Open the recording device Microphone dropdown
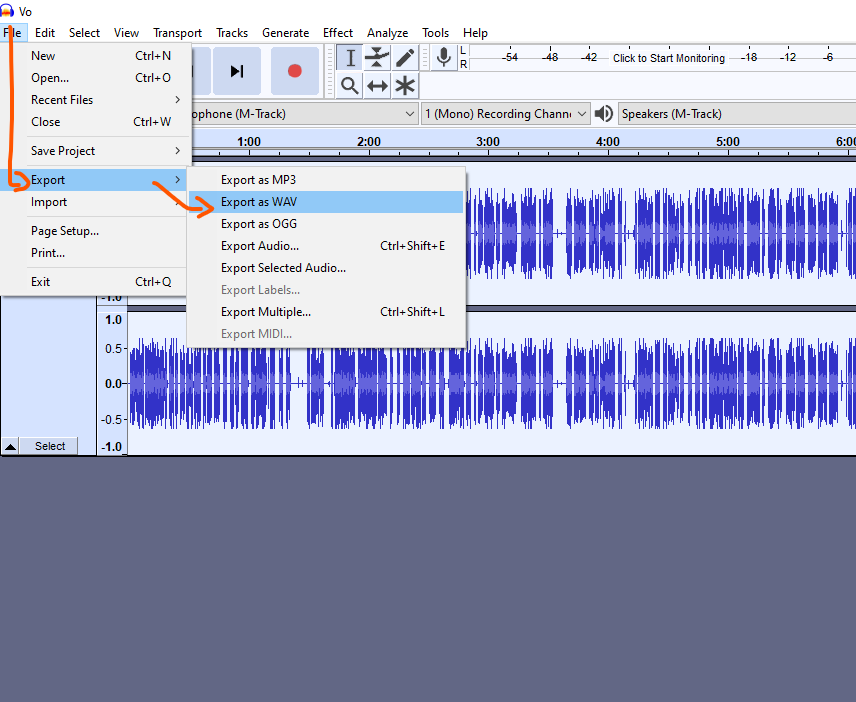This screenshot has height=702, width=856. pos(305,114)
